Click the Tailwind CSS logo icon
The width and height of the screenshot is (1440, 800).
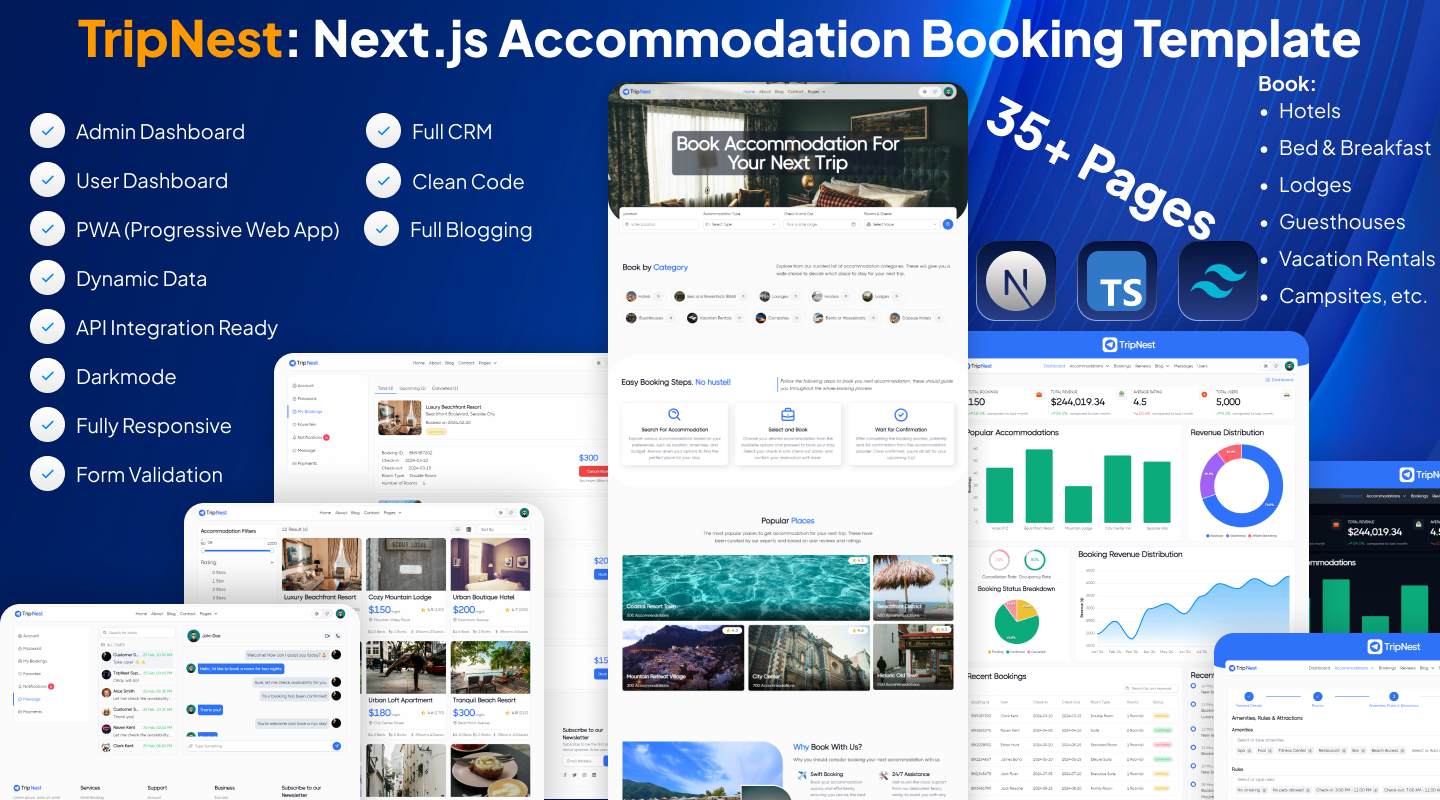pyautogui.click(x=1218, y=281)
